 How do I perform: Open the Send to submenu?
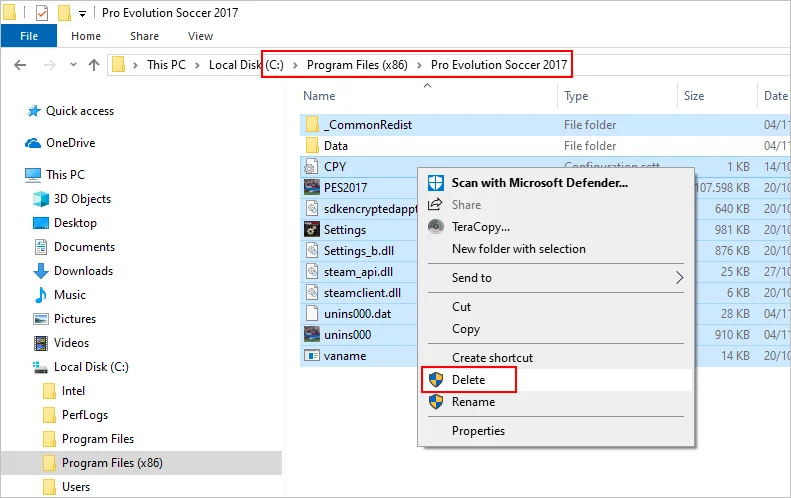click(x=556, y=278)
